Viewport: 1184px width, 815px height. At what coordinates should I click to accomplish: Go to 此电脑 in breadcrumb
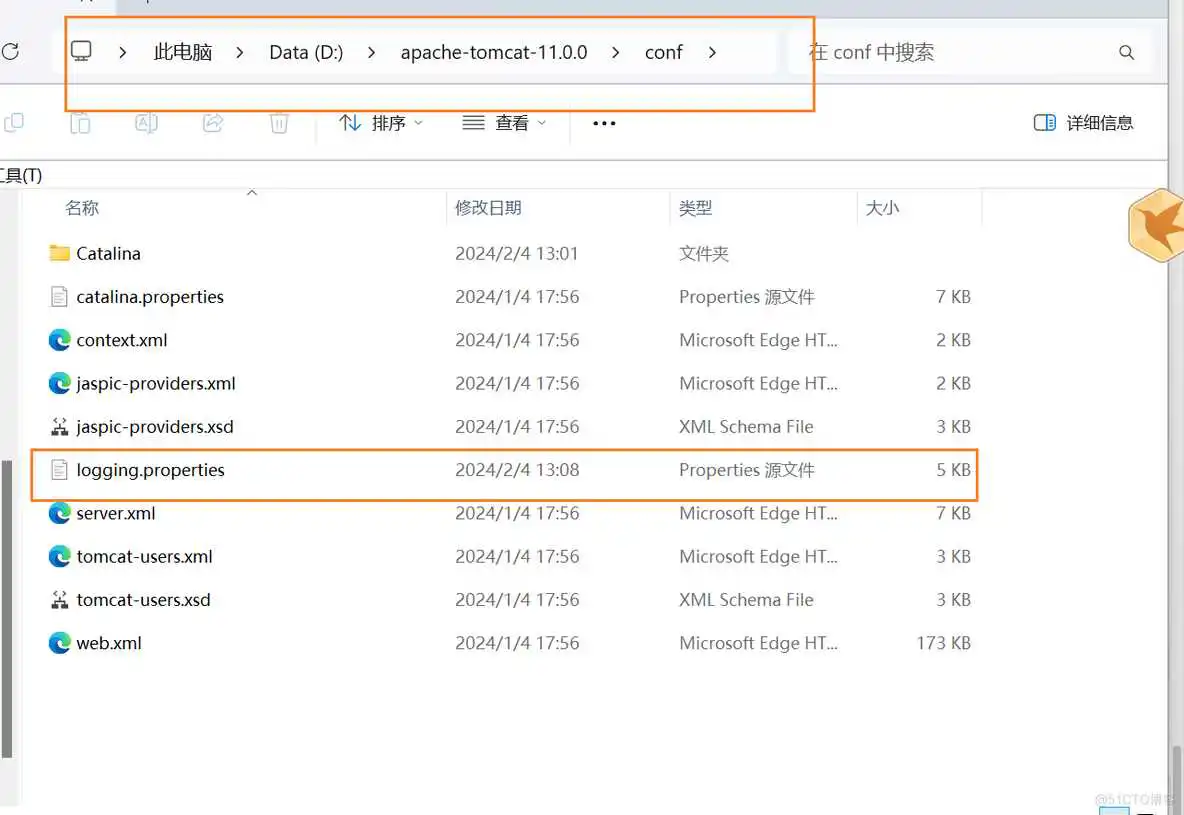183,52
